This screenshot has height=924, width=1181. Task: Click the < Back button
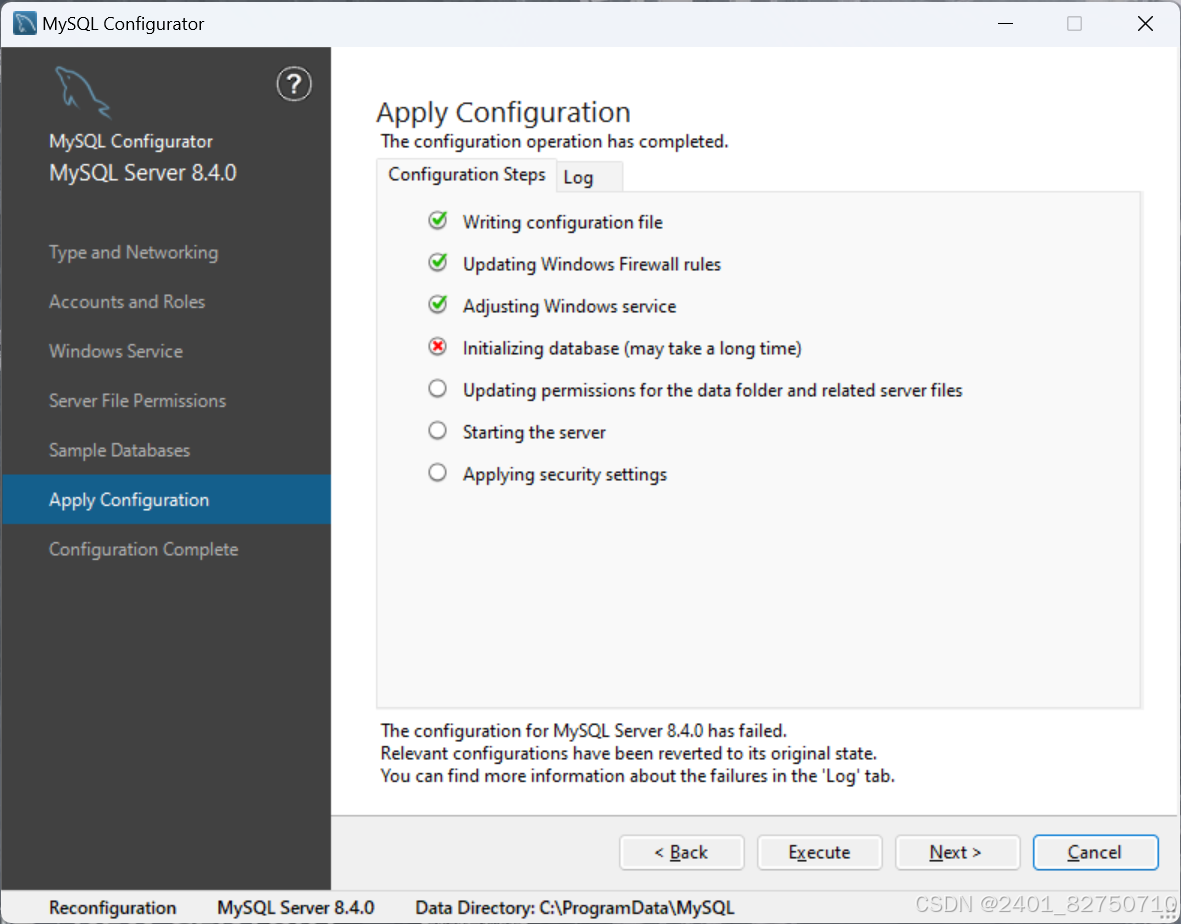coord(682,852)
